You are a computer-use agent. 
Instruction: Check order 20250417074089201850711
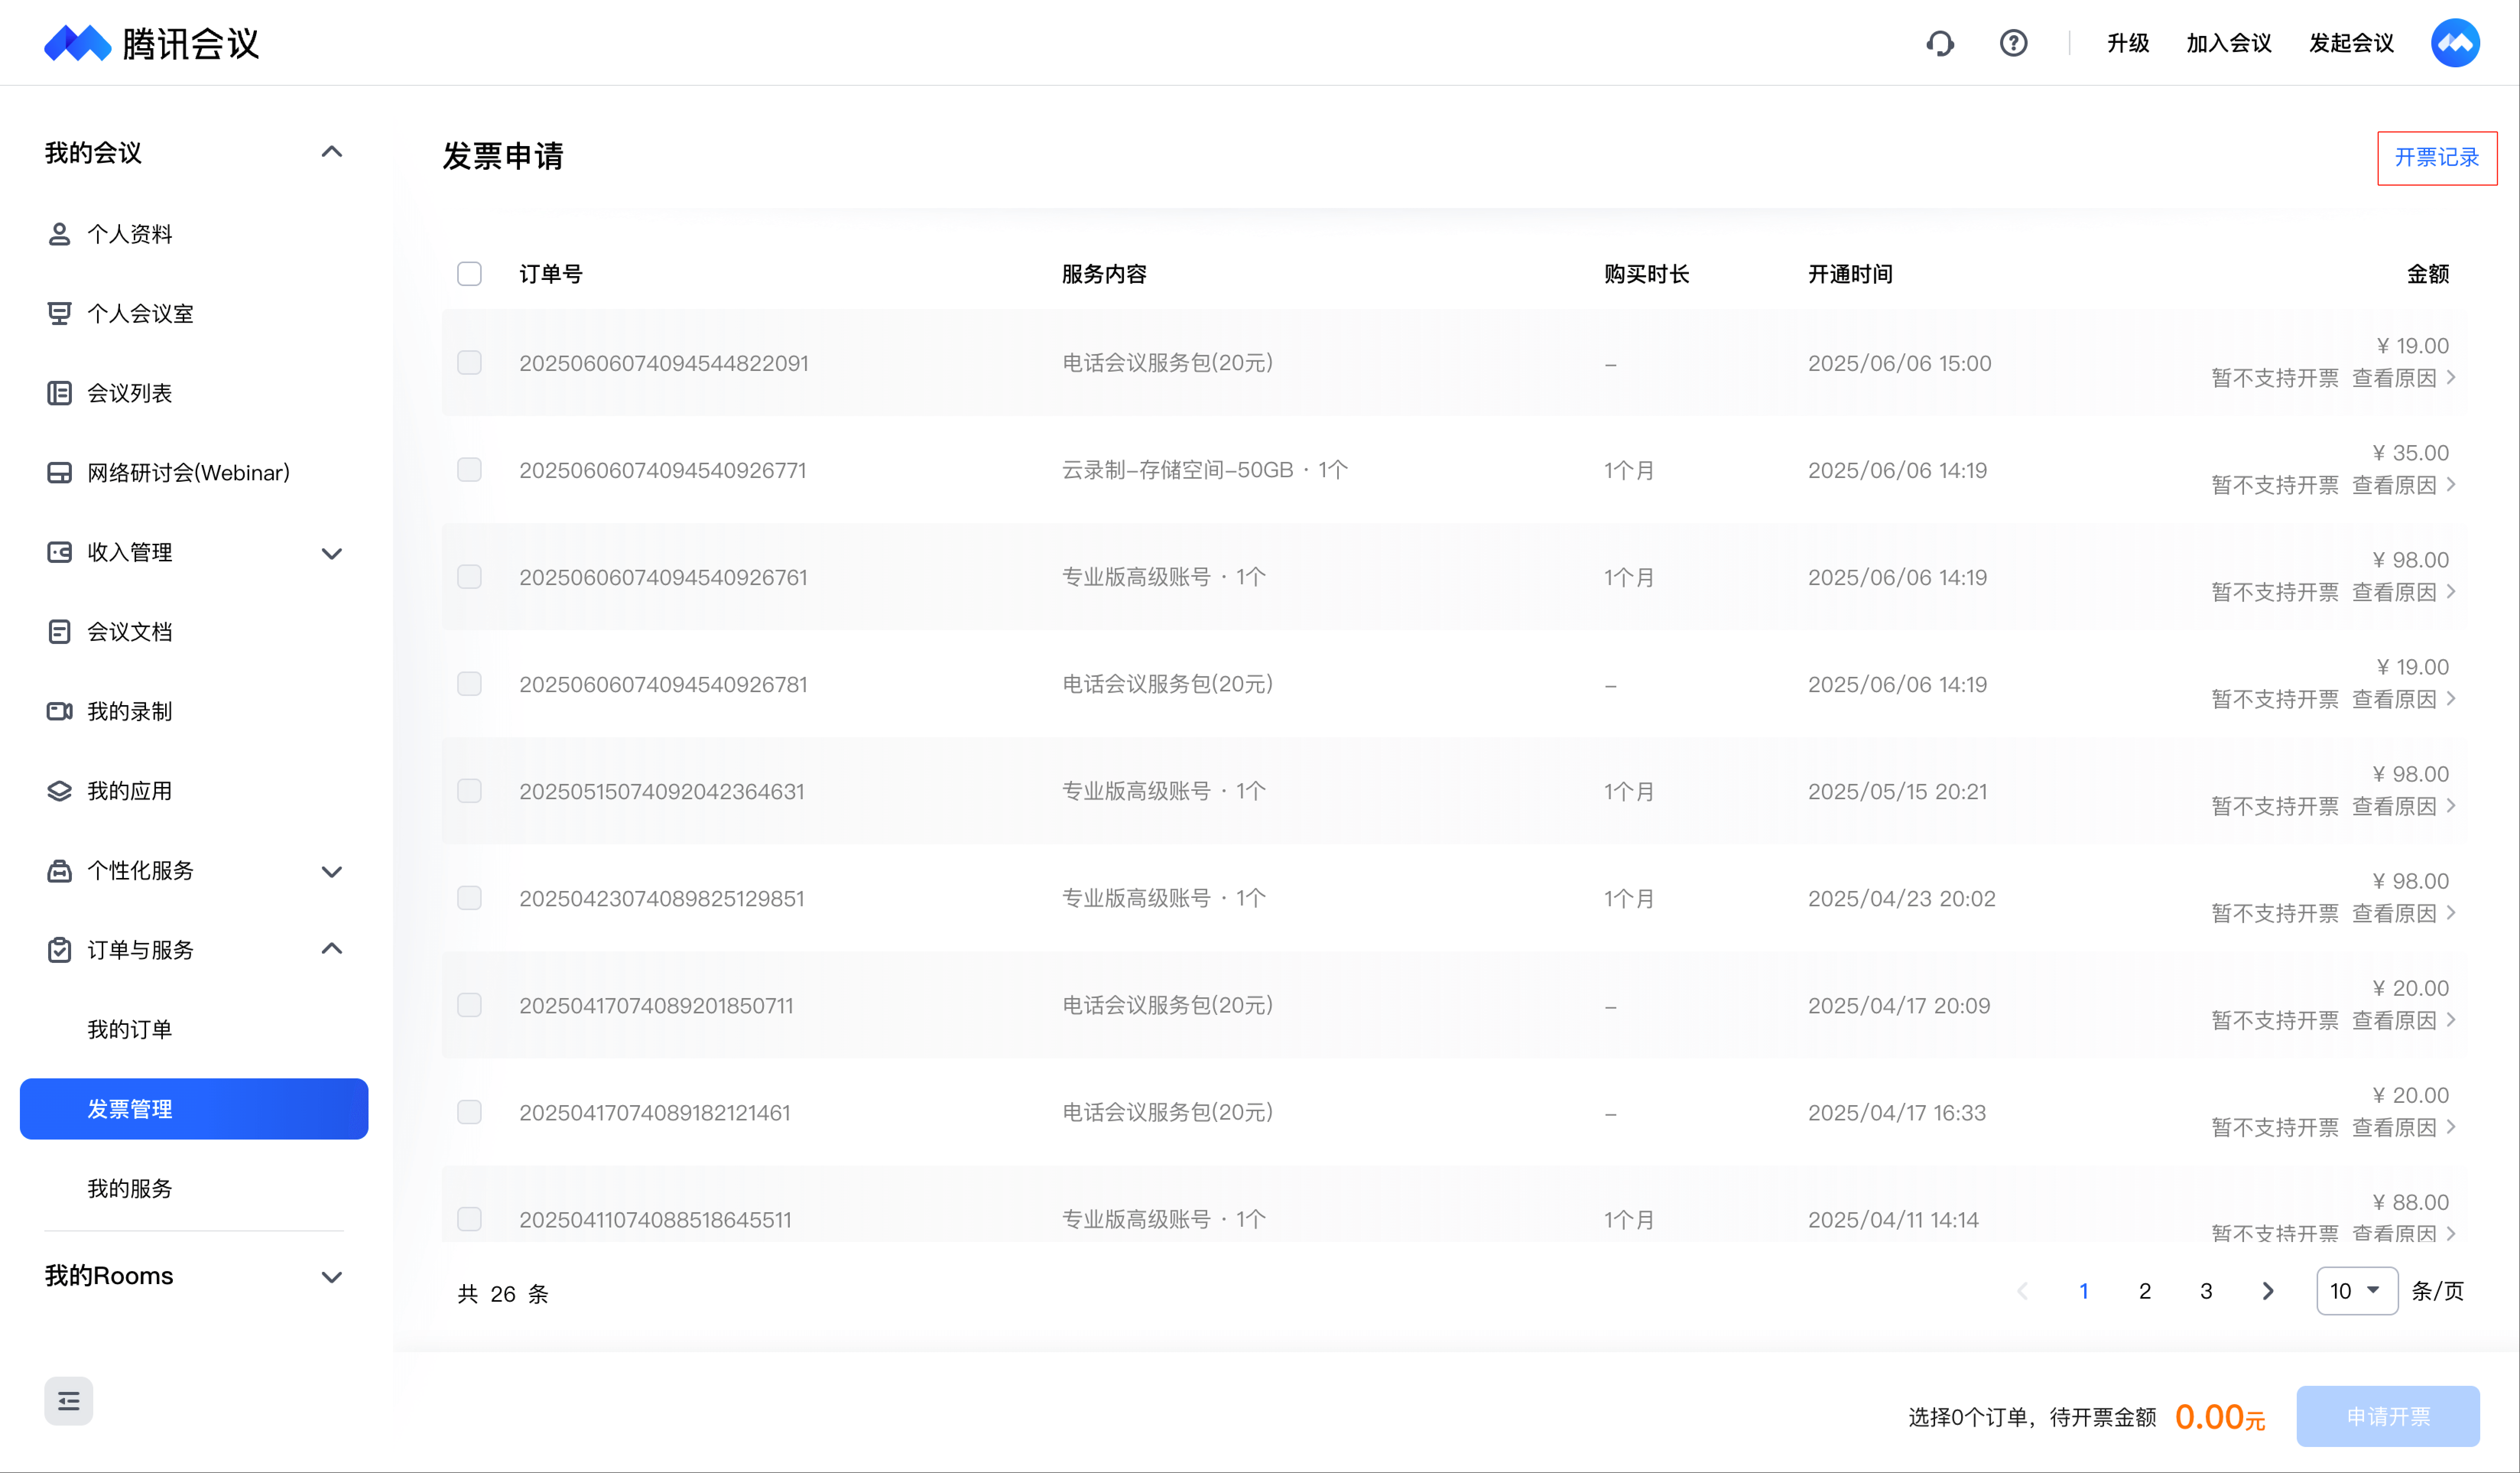(469, 1004)
